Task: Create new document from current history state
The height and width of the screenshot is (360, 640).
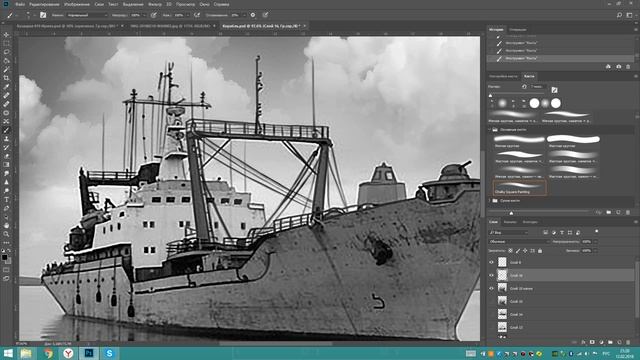Action: coord(608,67)
